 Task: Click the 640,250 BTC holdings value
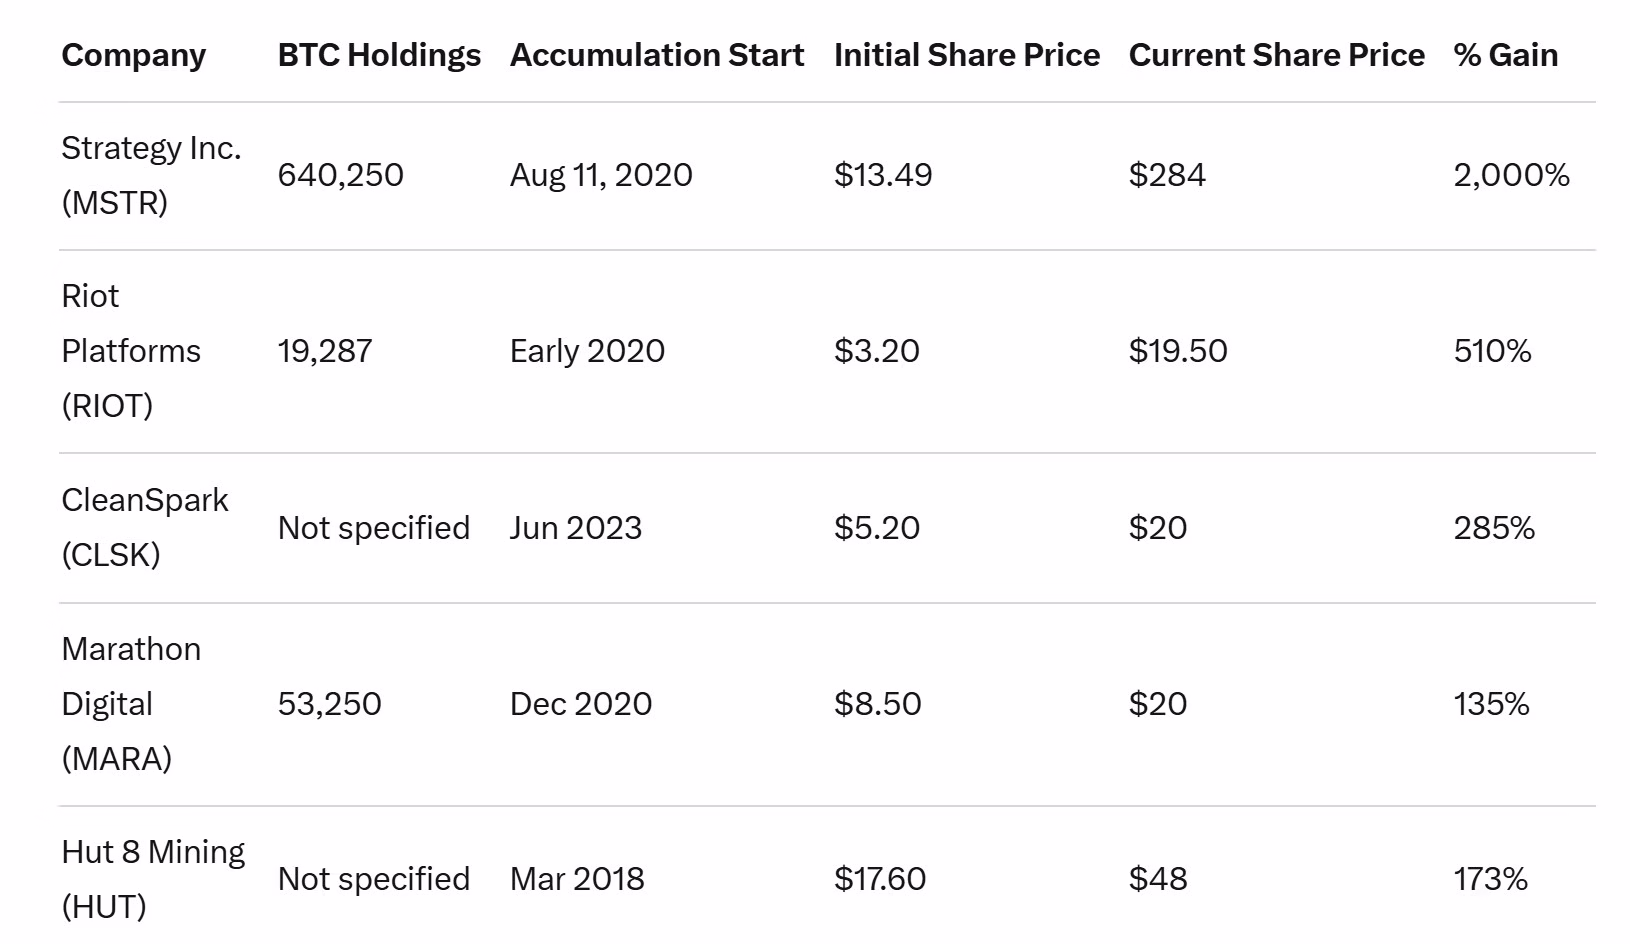[340, 175]
